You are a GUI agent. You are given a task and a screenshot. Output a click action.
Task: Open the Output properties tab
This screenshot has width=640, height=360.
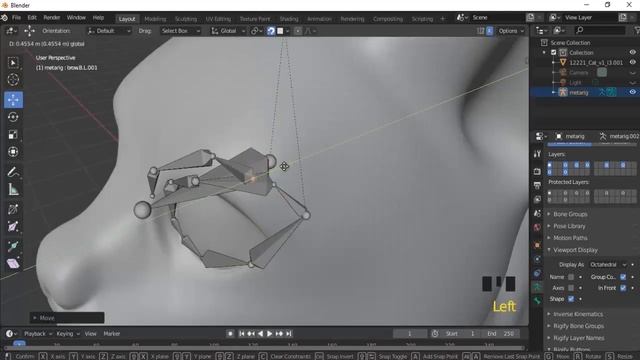537,185
